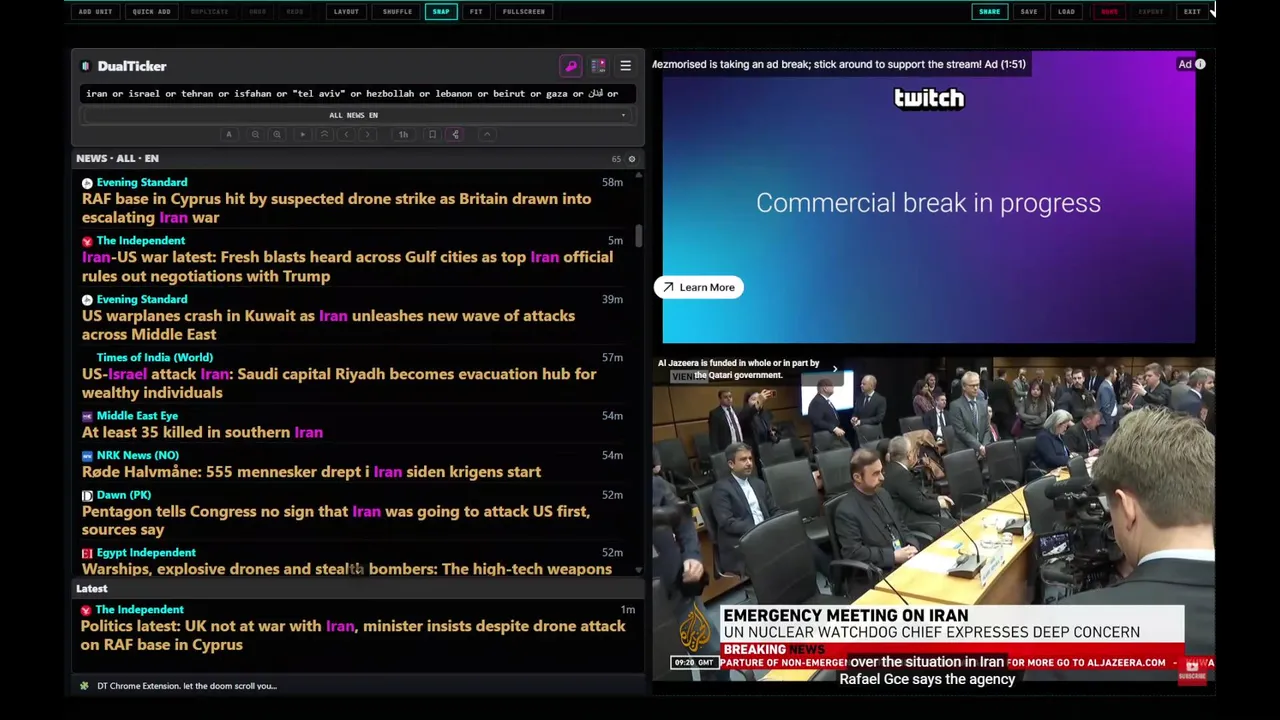The height and width of the screenshot is (720, 1280).
Task: Click the next arrow in ticker toolbar
Action: click(x=368, y=134)
